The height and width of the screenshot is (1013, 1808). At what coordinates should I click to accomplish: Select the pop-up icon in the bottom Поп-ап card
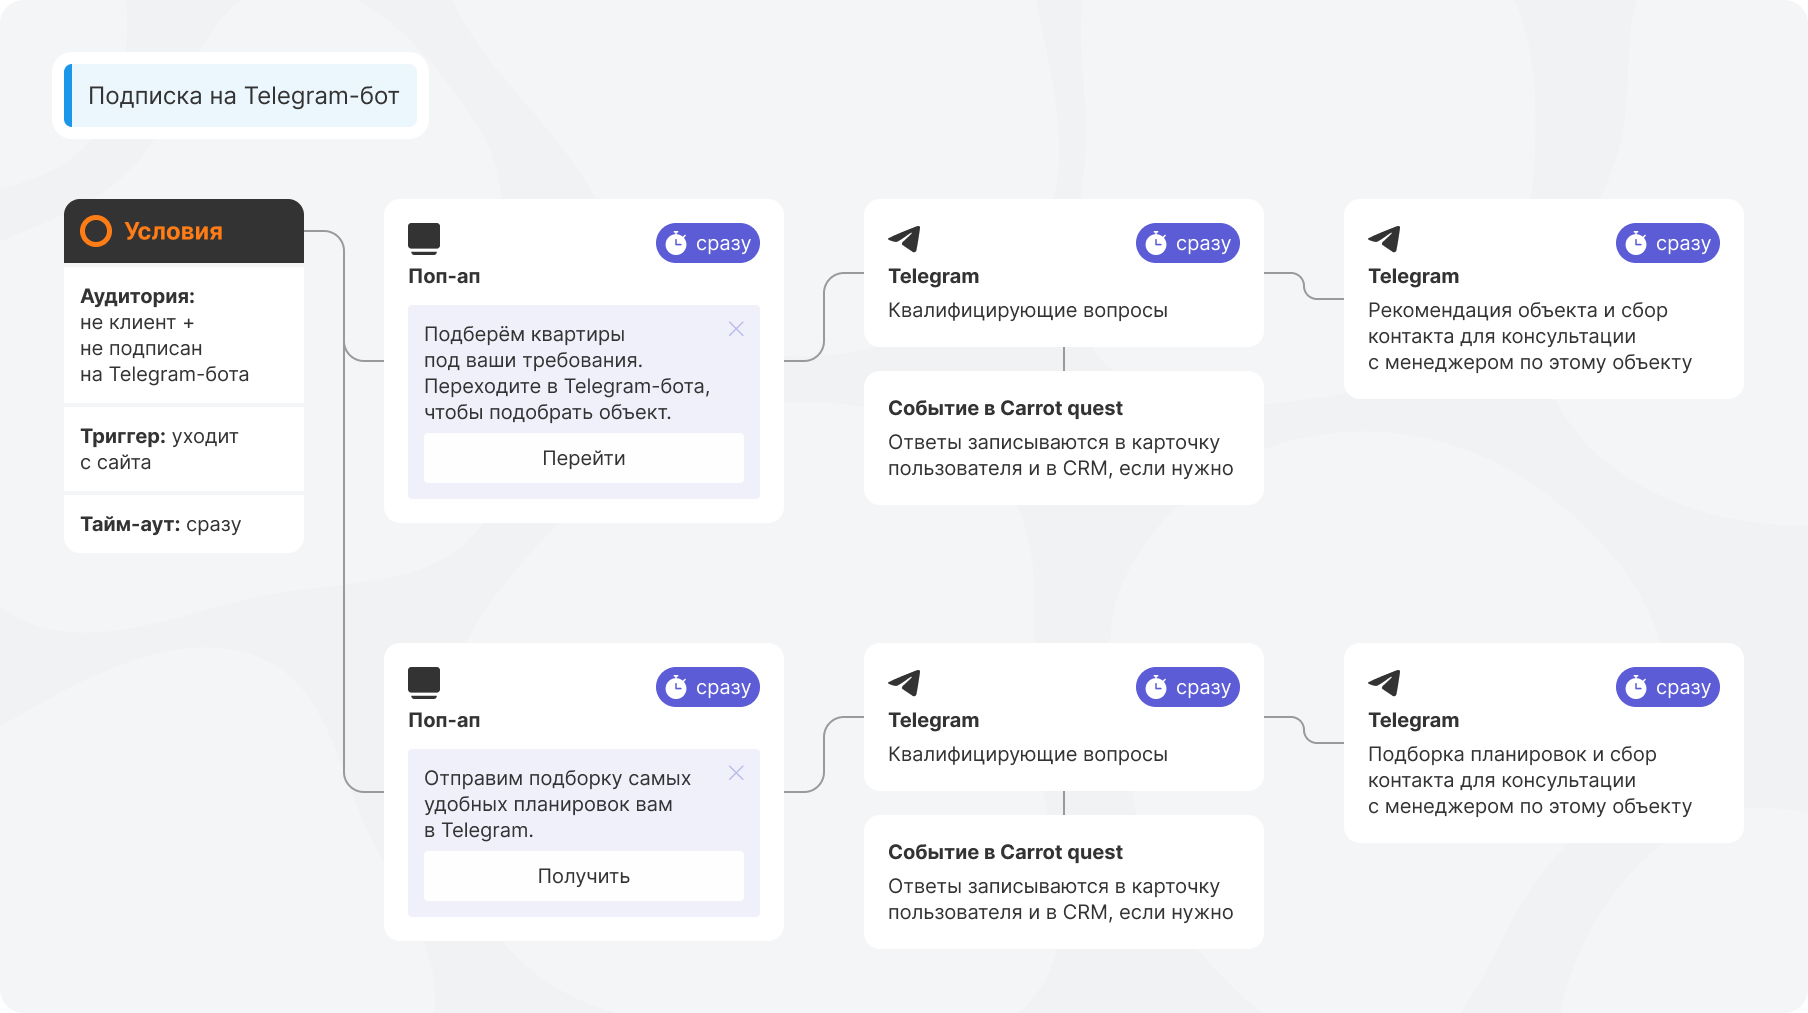coord(424,683)
